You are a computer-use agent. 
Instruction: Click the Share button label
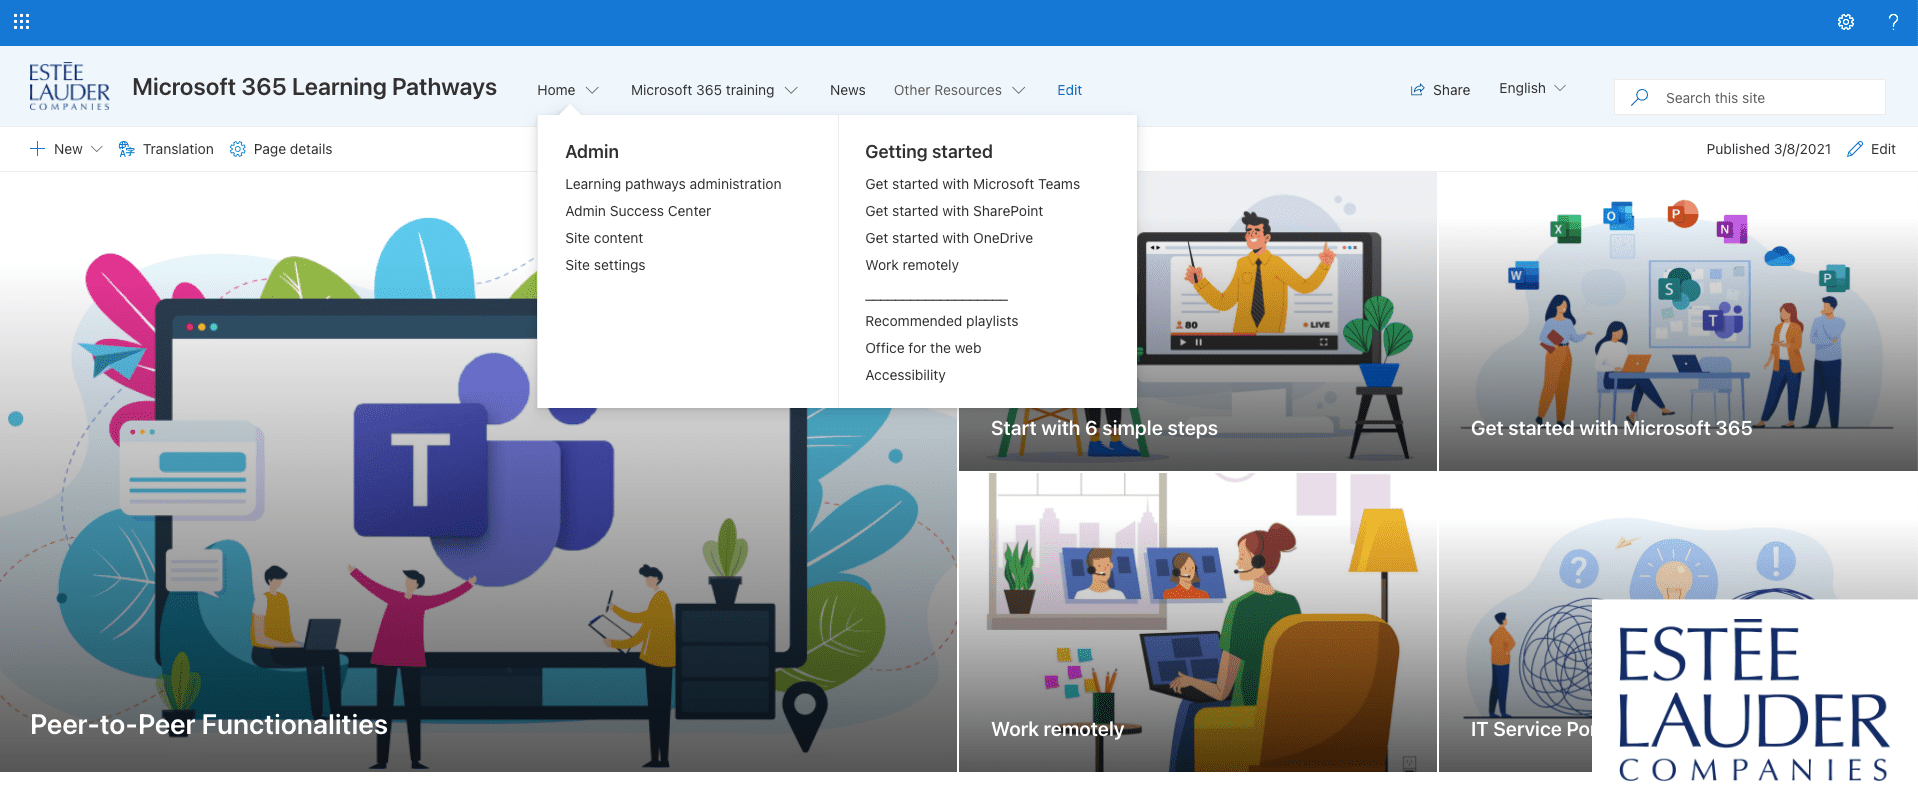point(1451,90)
